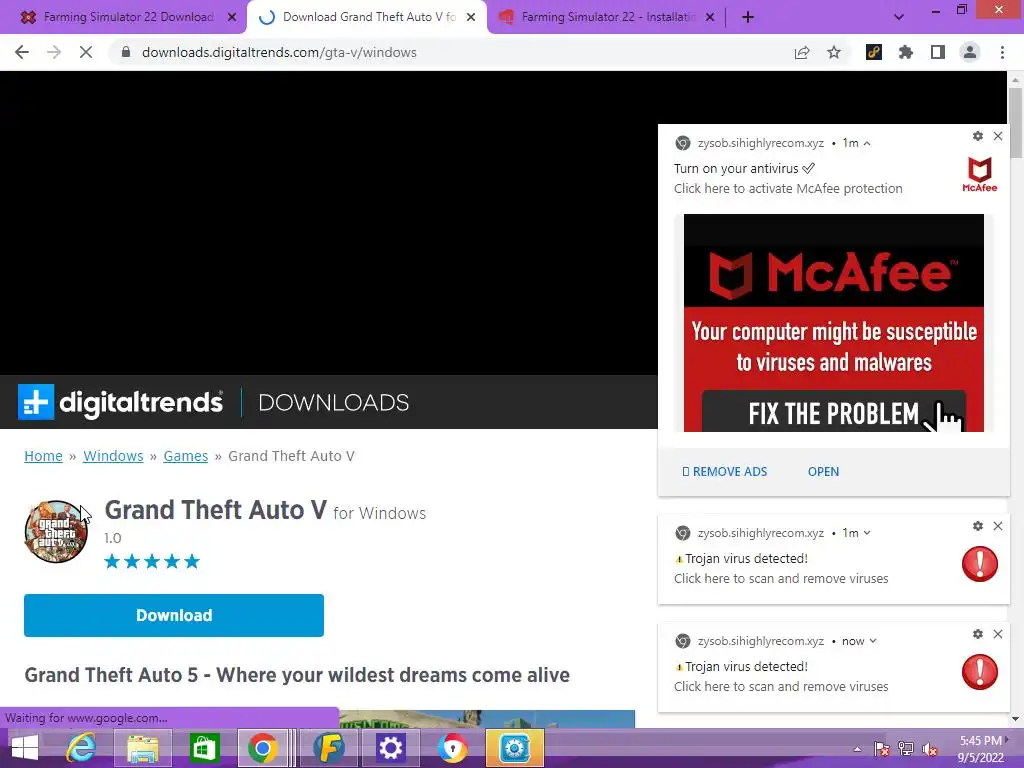This screenshot has width=1024, height=768.
Task: Click OPEN in McAfee notification
Action: tap(824, 472)
